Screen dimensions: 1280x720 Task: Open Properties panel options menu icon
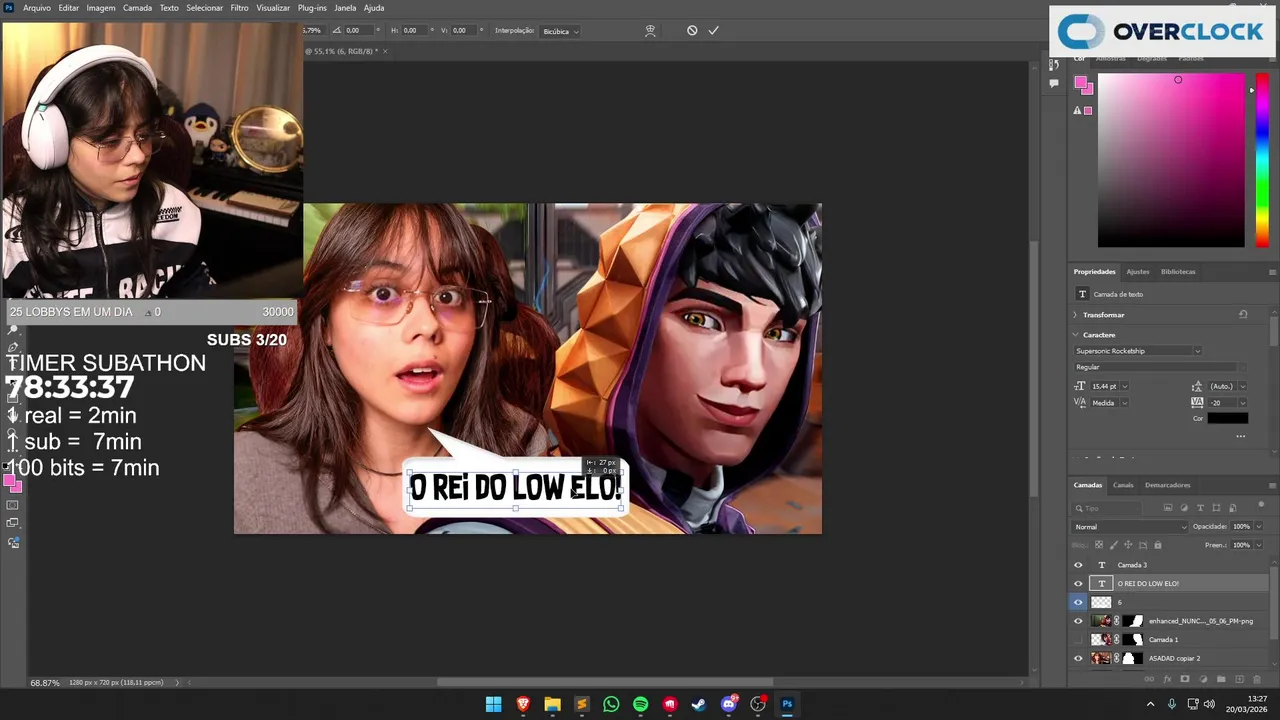click(1272, 272)
